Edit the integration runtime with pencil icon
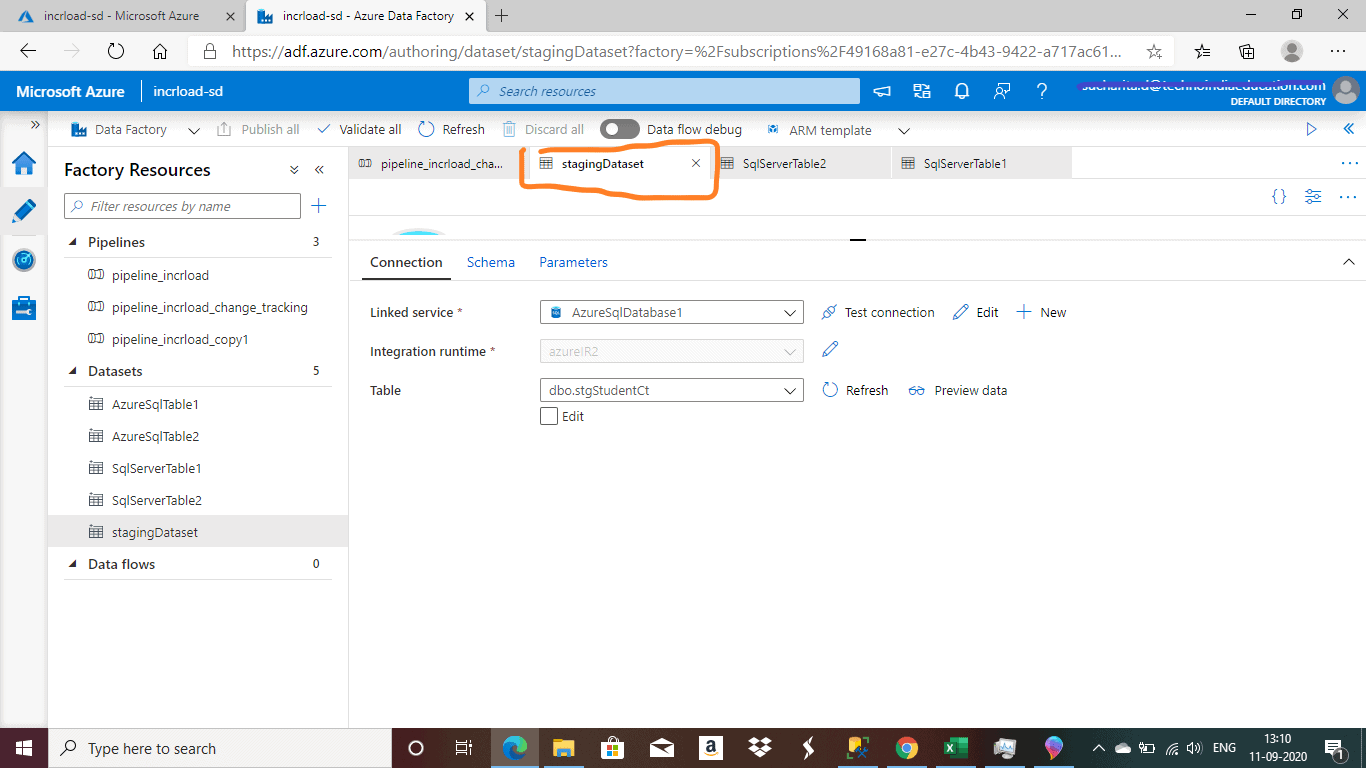The image size is (1366, 768). [x=830, y=350]
